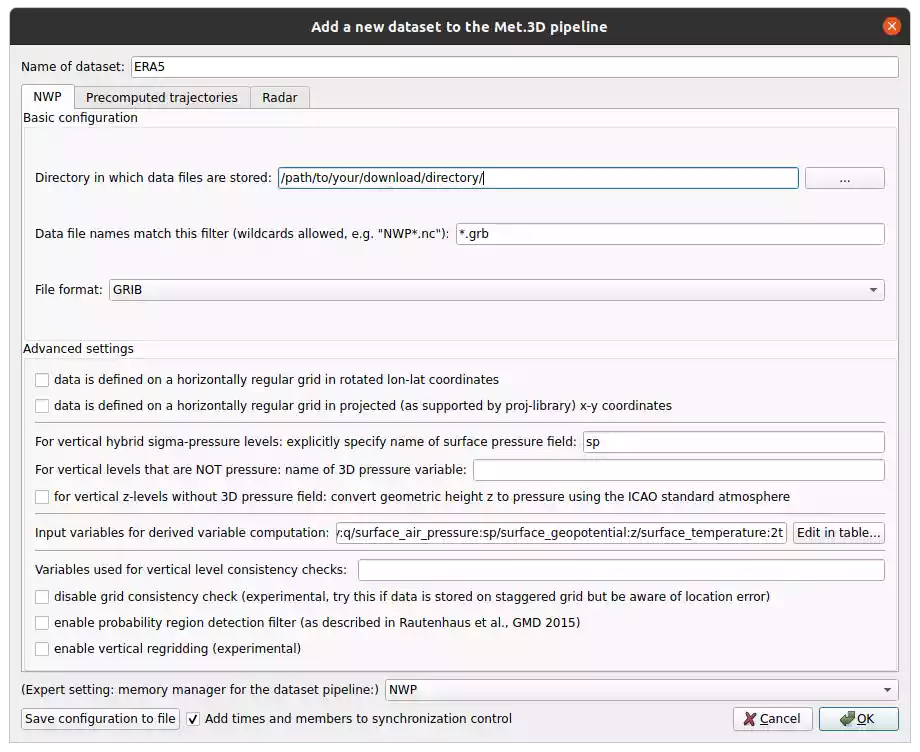The height and width of the screenshot is (752, 920).
Task: Click the 3D pressure variable name field
Action: (679, 470)
